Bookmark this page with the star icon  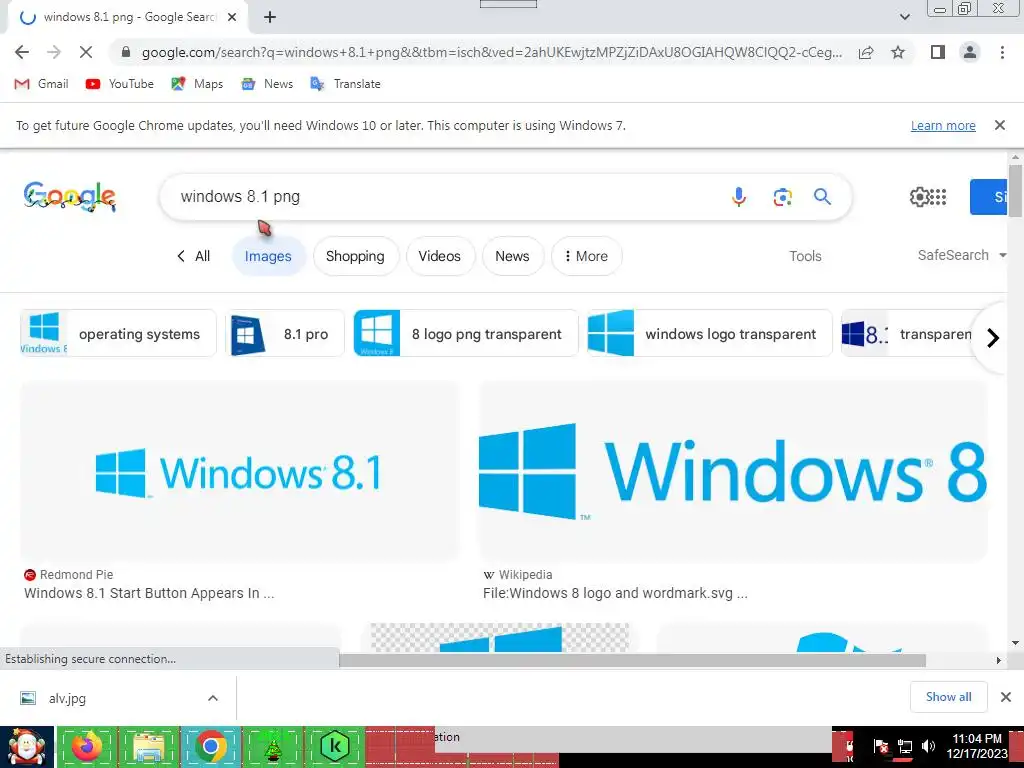tap(898, 52)
